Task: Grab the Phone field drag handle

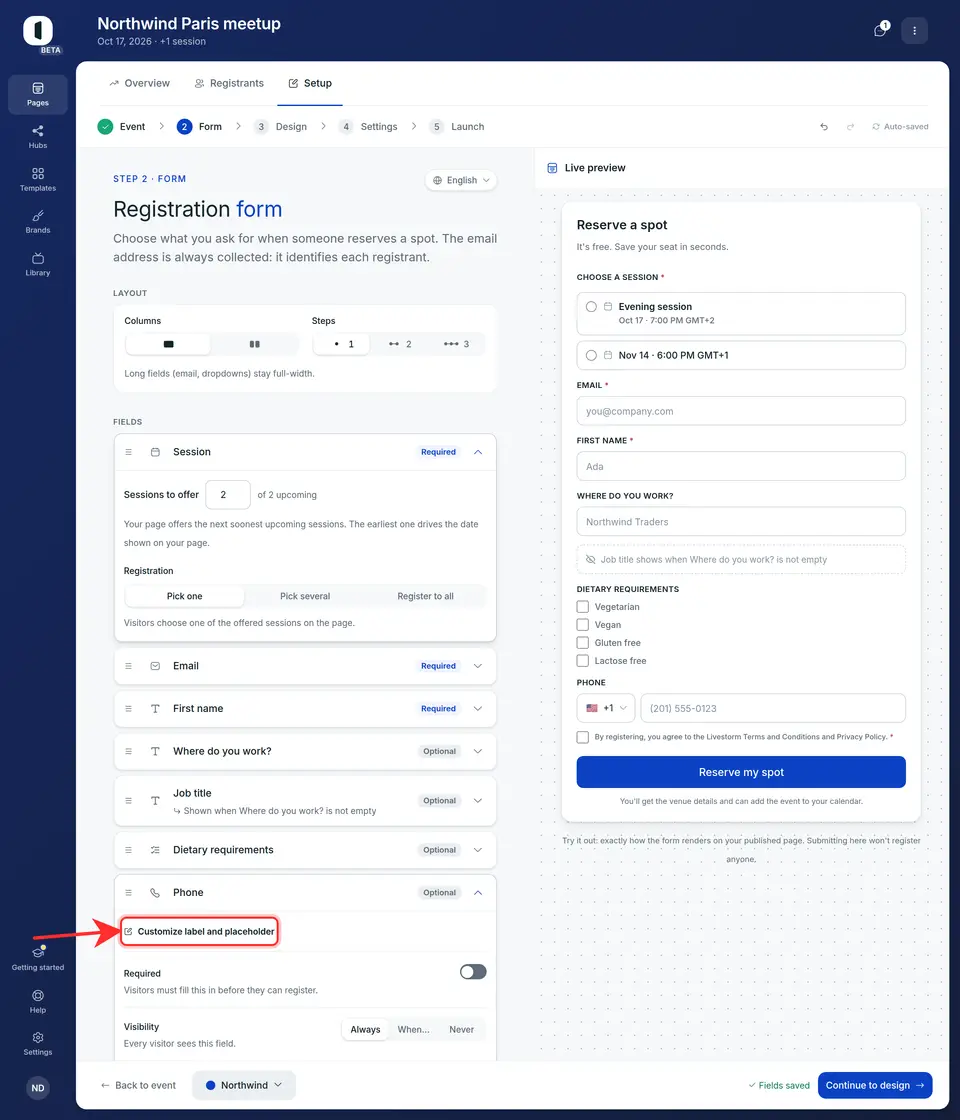Action: pos(129,893)
